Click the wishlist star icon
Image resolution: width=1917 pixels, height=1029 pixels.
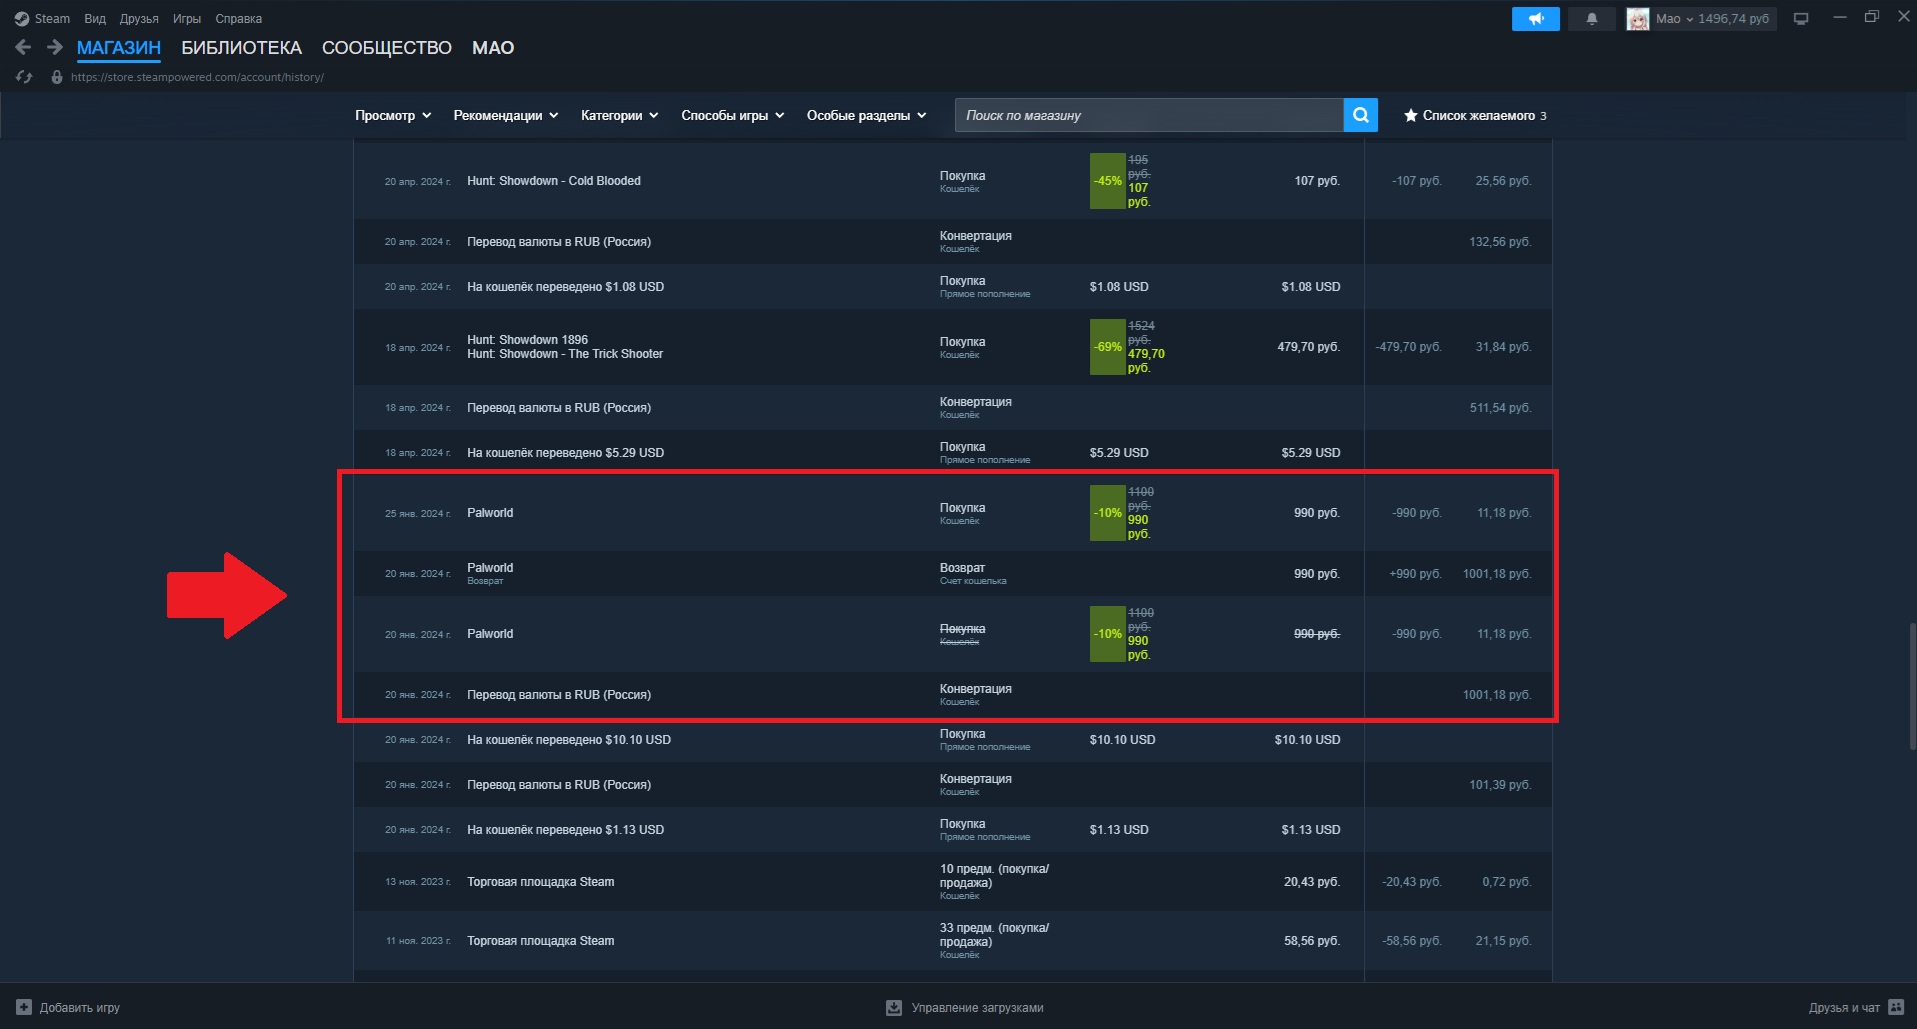pyautogui.click(x=1411, y=116)
